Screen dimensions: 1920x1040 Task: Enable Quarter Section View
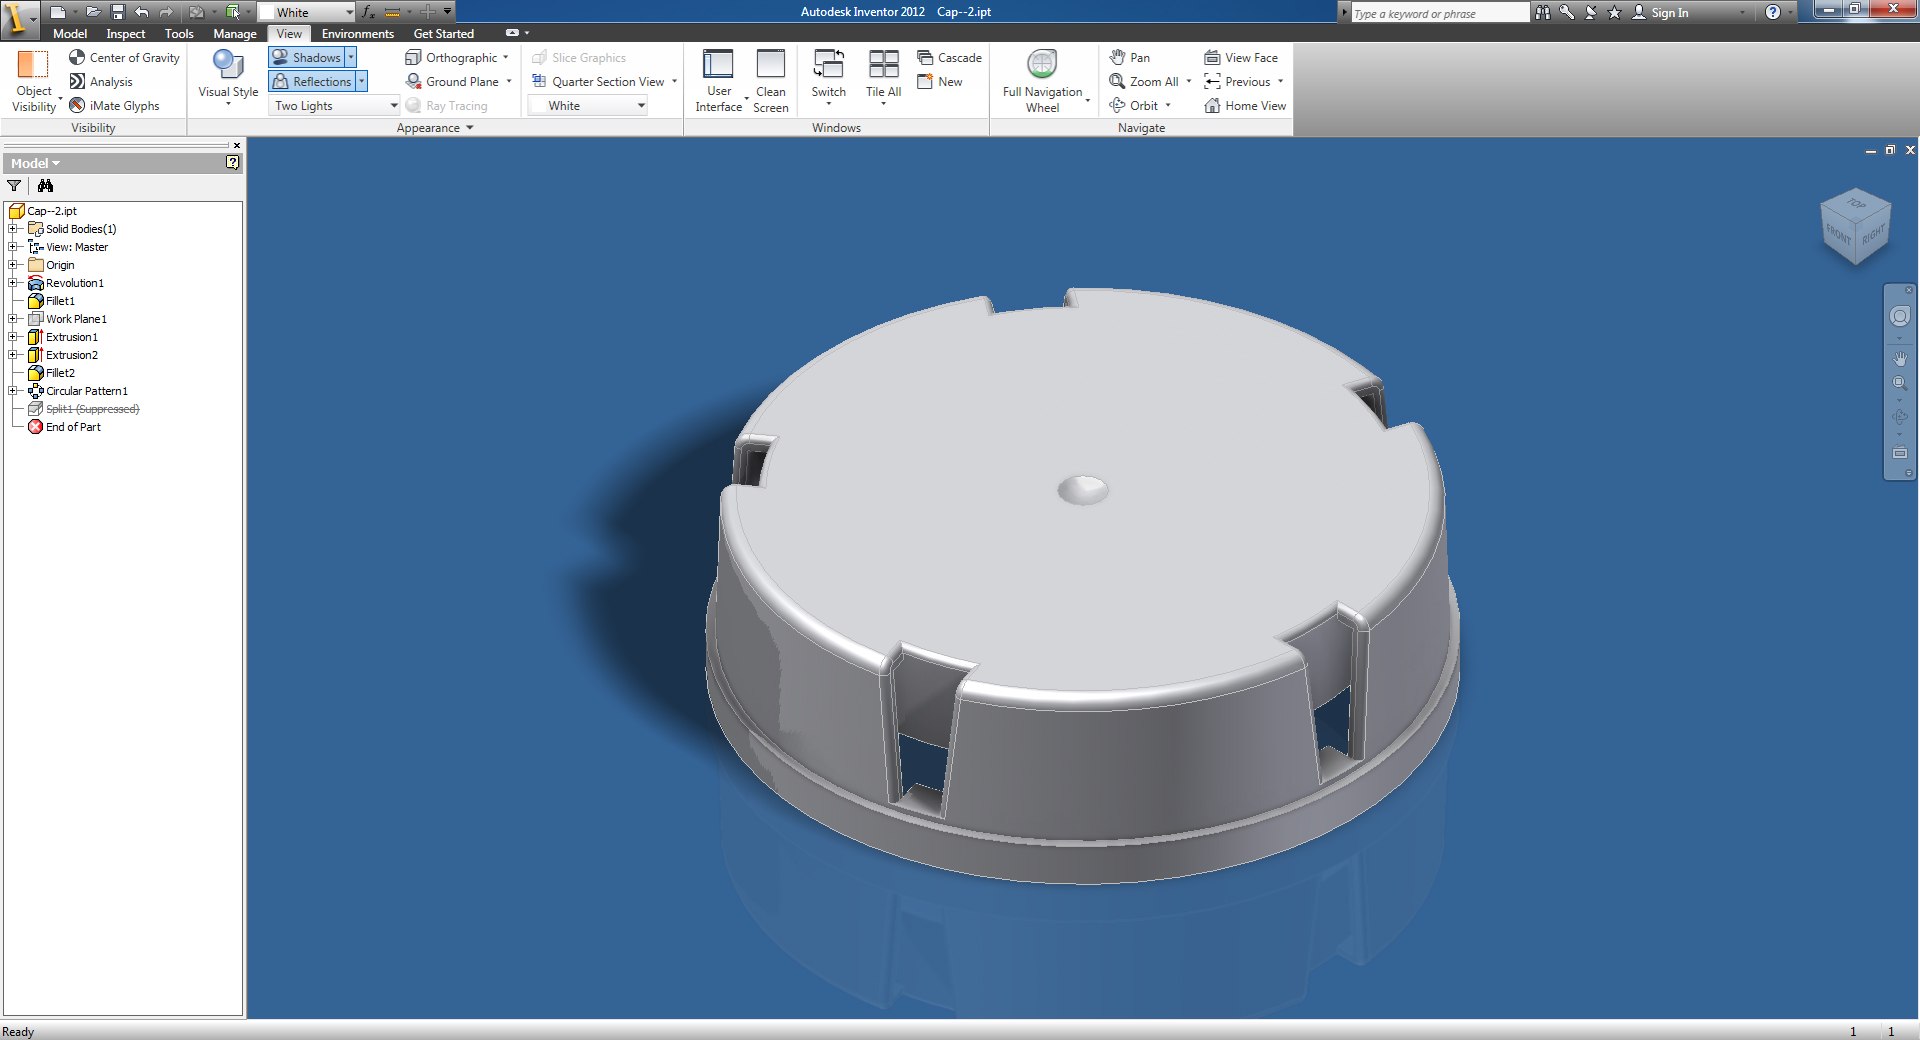coord(598,82)
